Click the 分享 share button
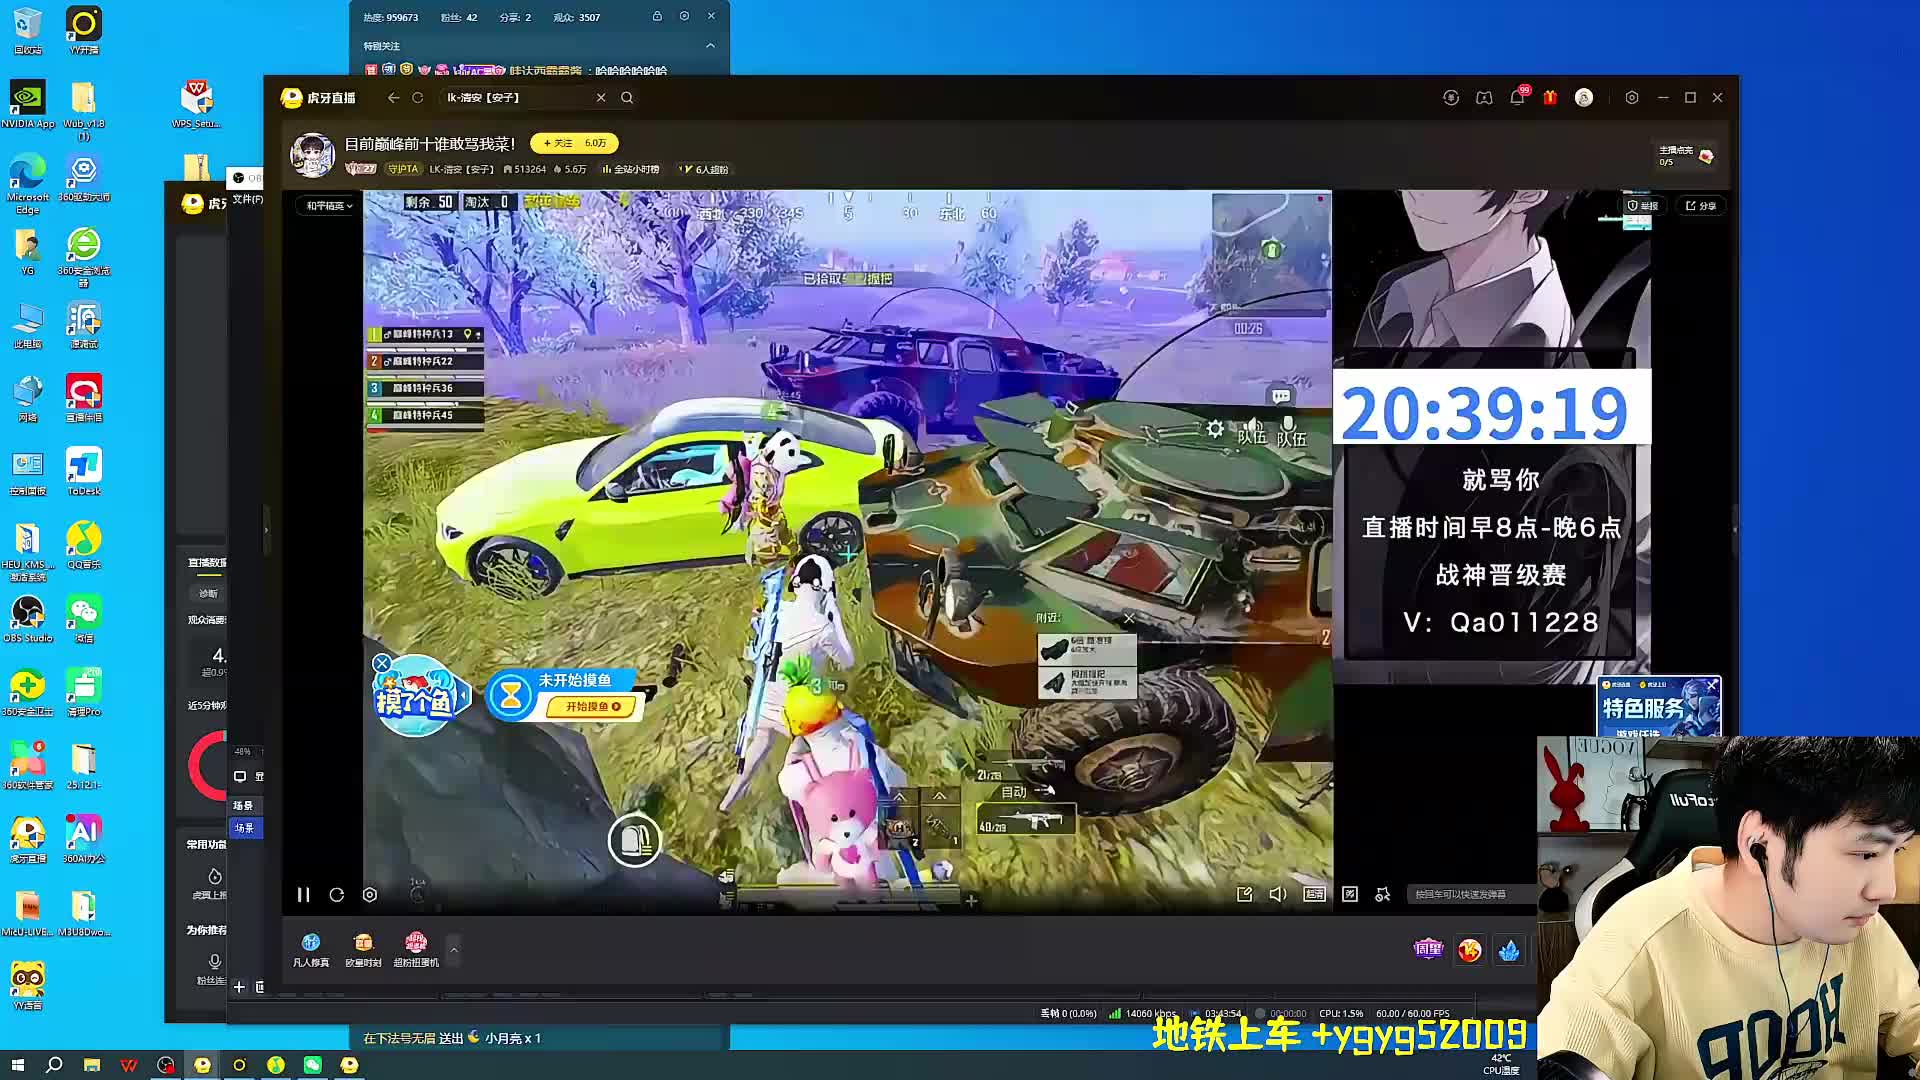The height and width of the screenshot is (1080, 1920). [x=1700, y=206]
